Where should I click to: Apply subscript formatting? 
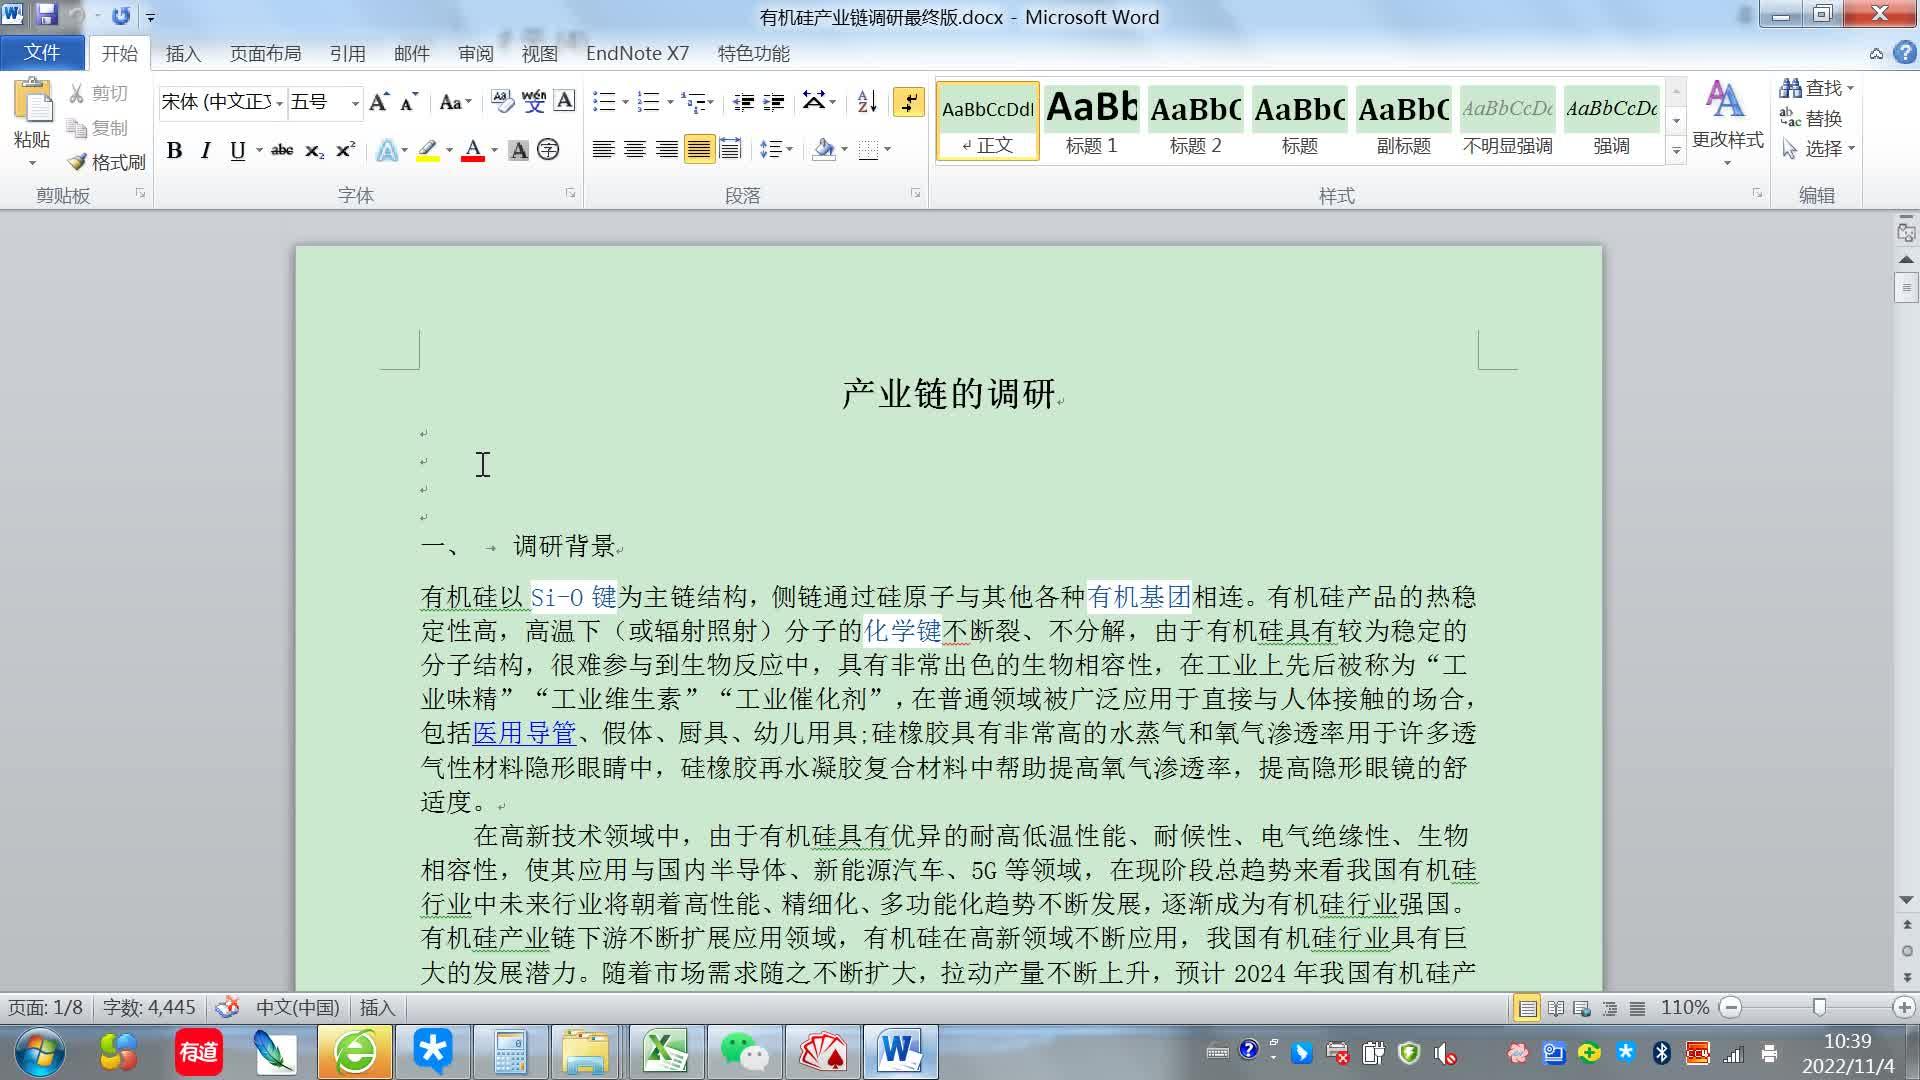click(314, 150)
